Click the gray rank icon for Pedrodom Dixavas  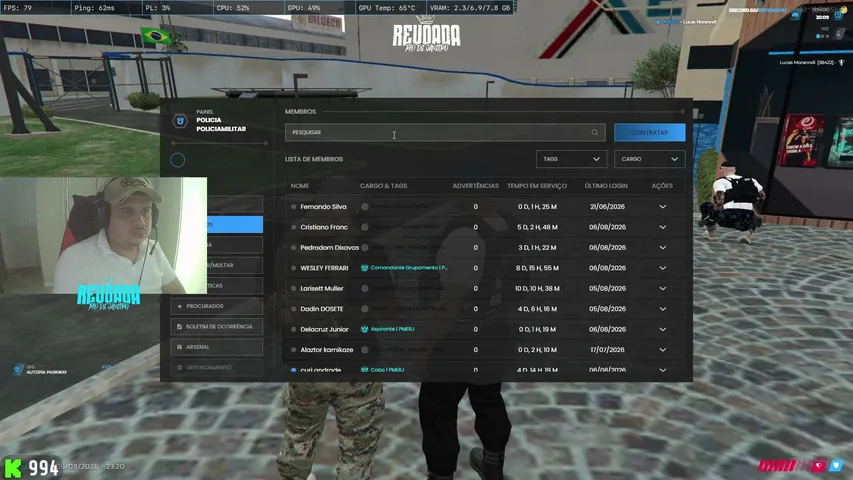(x=364, y=248)
